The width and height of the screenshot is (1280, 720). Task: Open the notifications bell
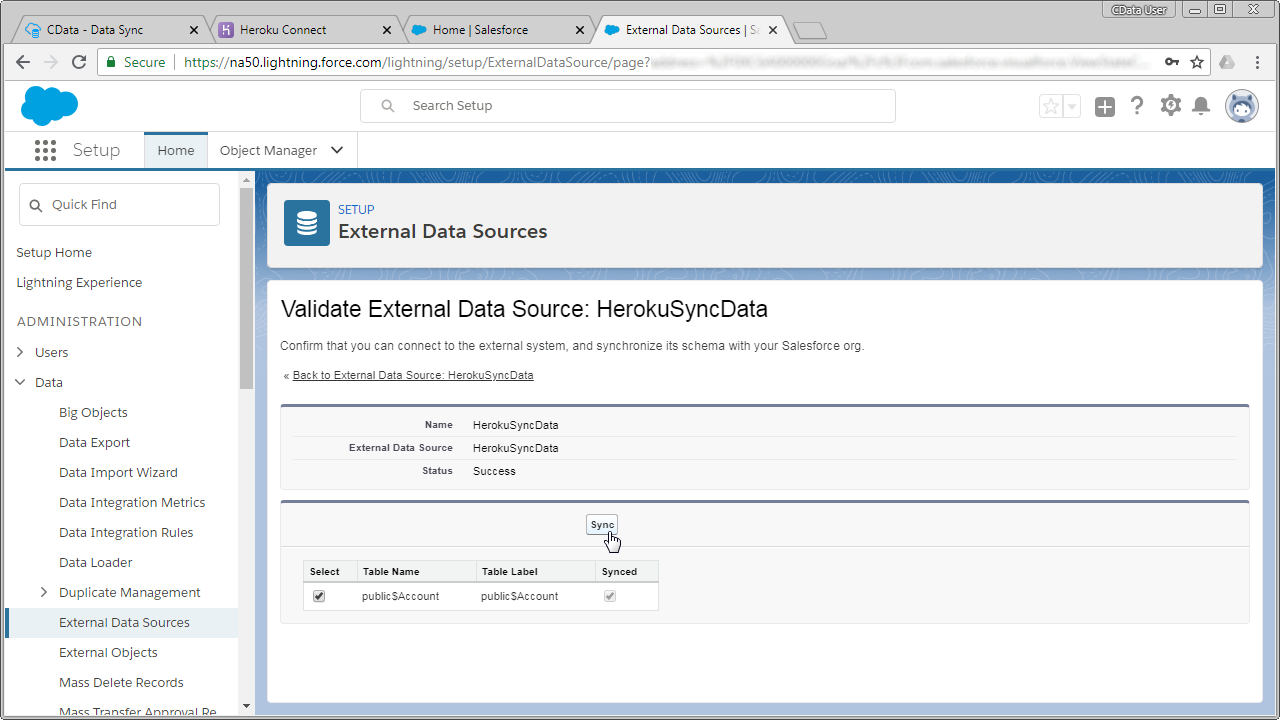(1201, 106)
